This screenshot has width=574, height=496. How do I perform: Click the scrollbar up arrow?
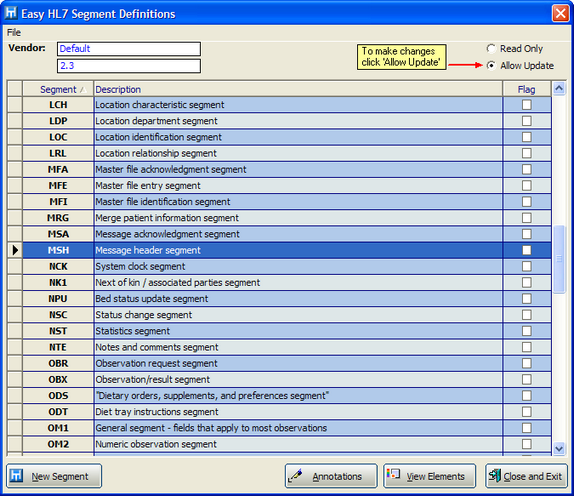[x=559, y=88]
